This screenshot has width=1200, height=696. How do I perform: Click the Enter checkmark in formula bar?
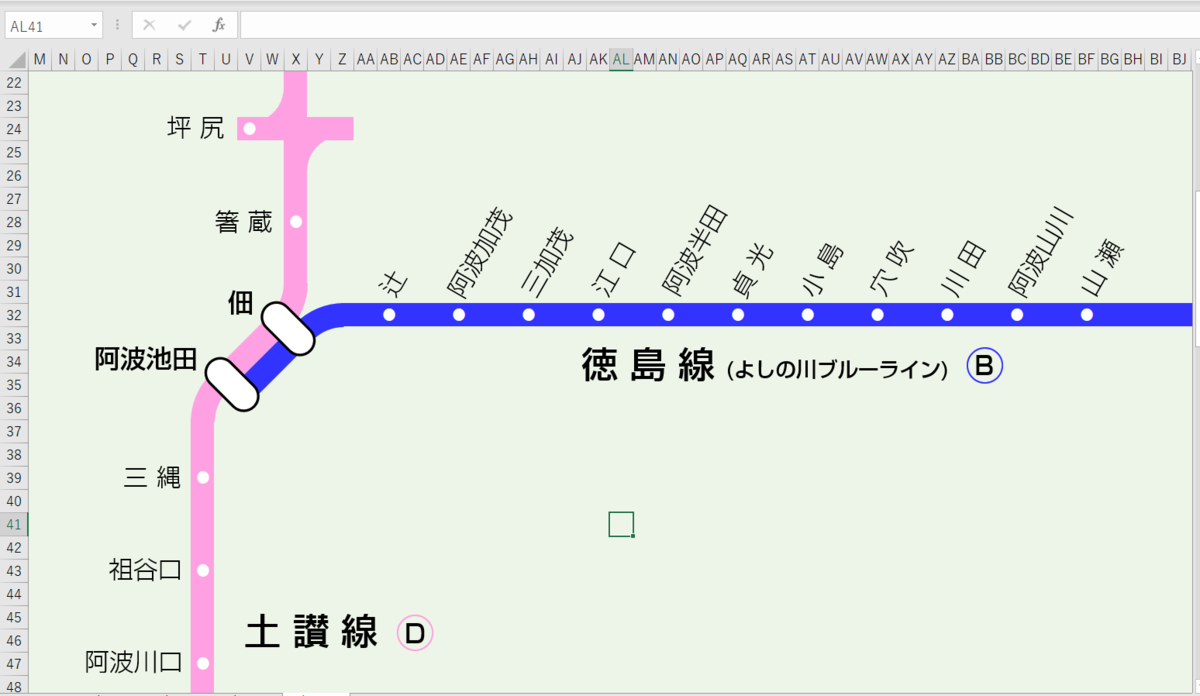click(184, 25)
